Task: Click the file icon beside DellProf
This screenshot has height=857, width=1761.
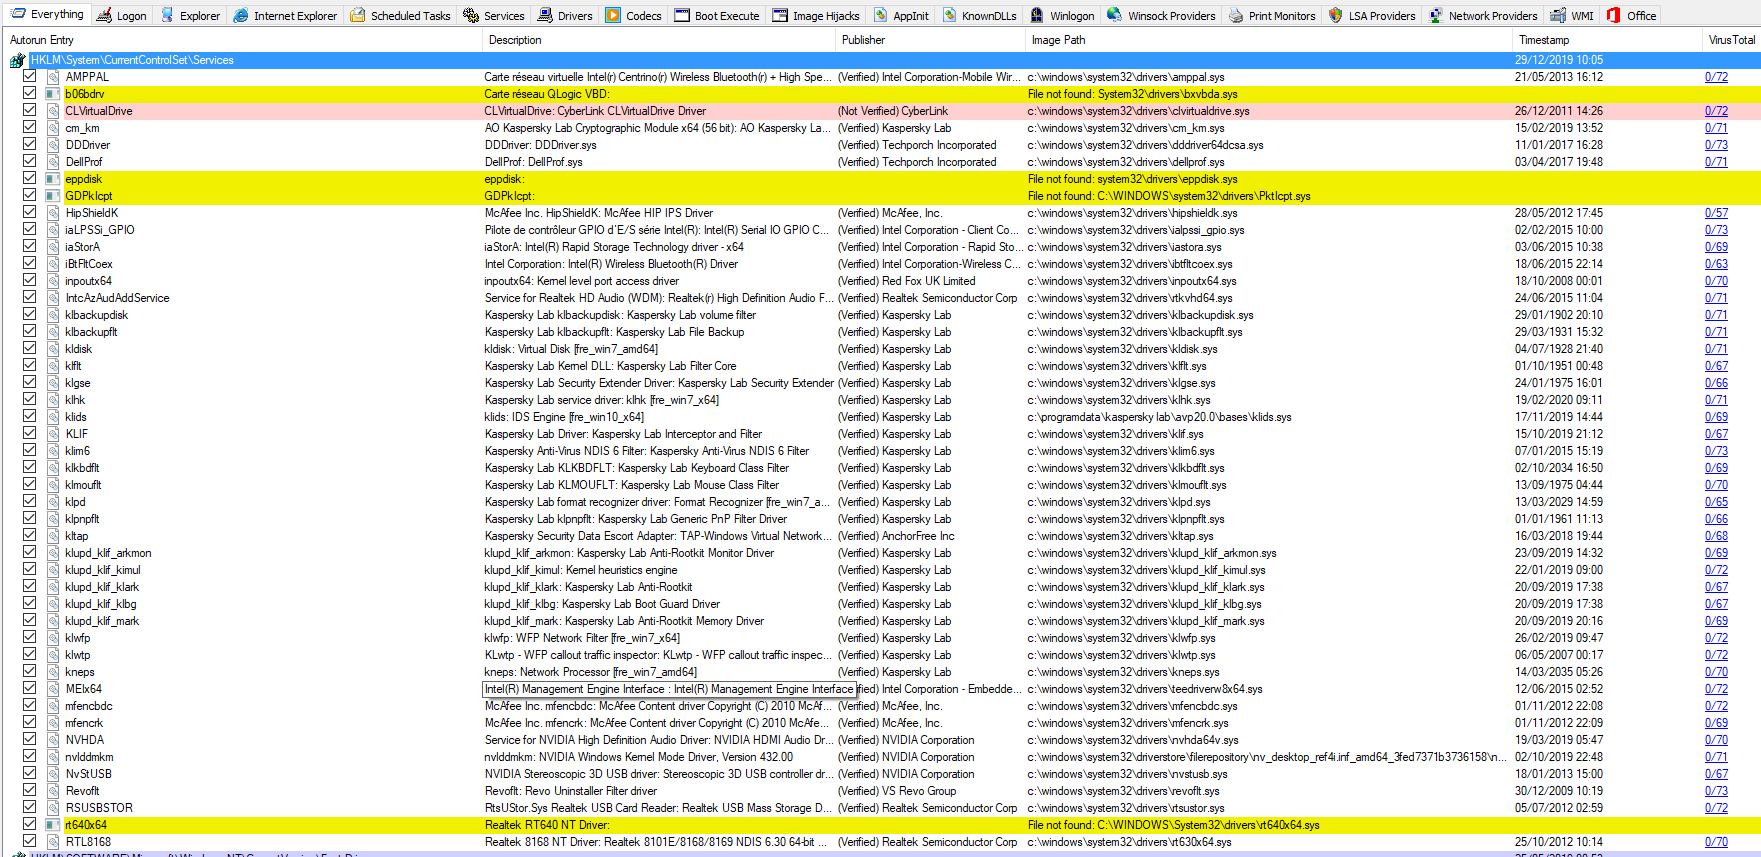Action: click(54, 162)
